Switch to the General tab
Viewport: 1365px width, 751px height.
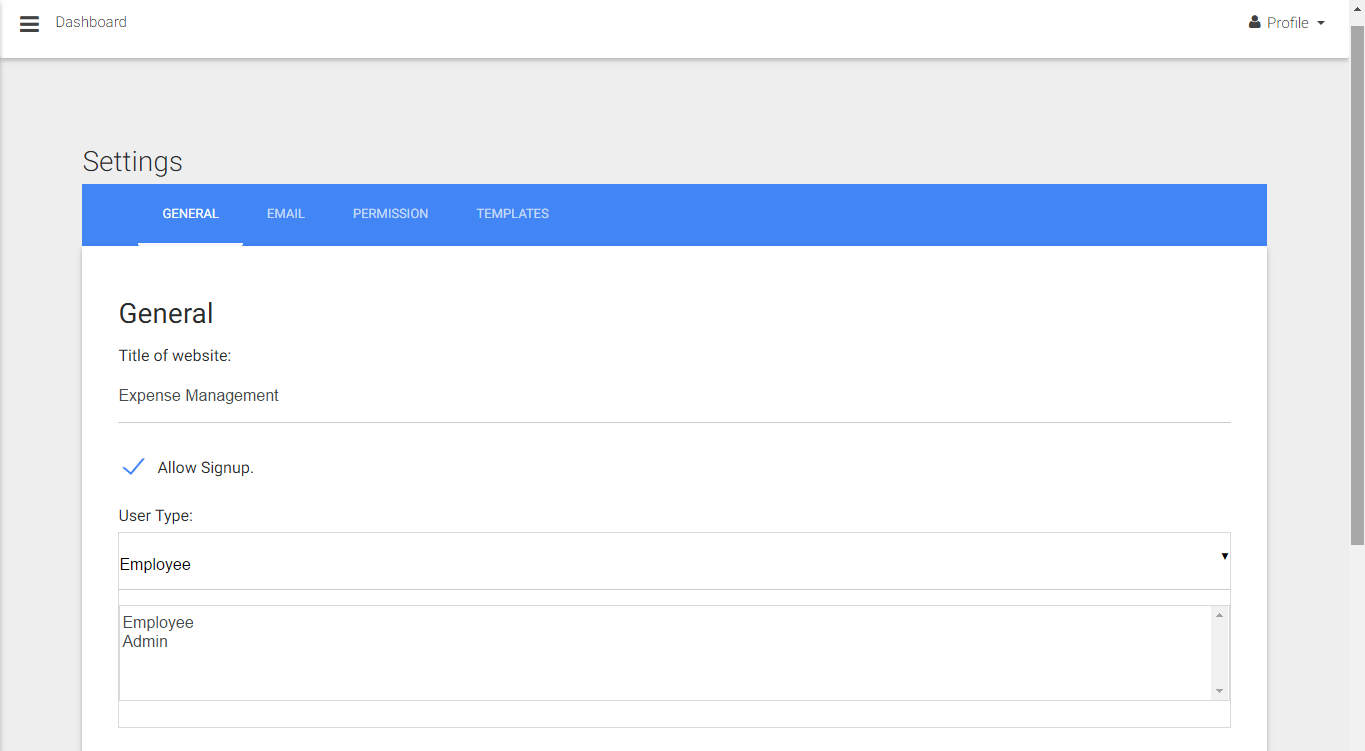click(190, 214)
